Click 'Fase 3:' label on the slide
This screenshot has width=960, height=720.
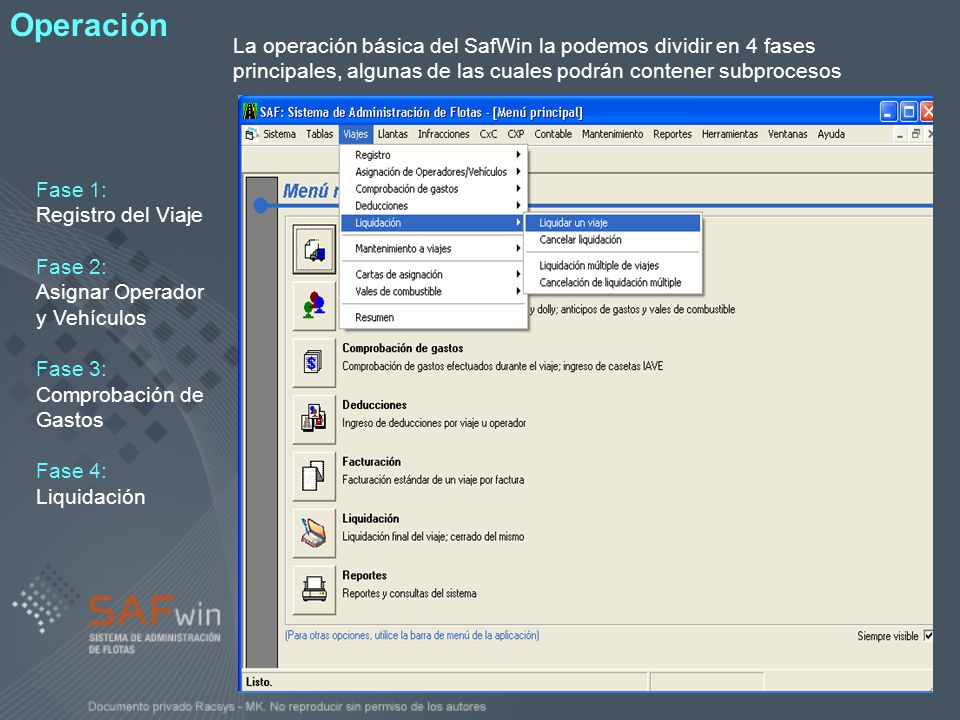point(71,369)
